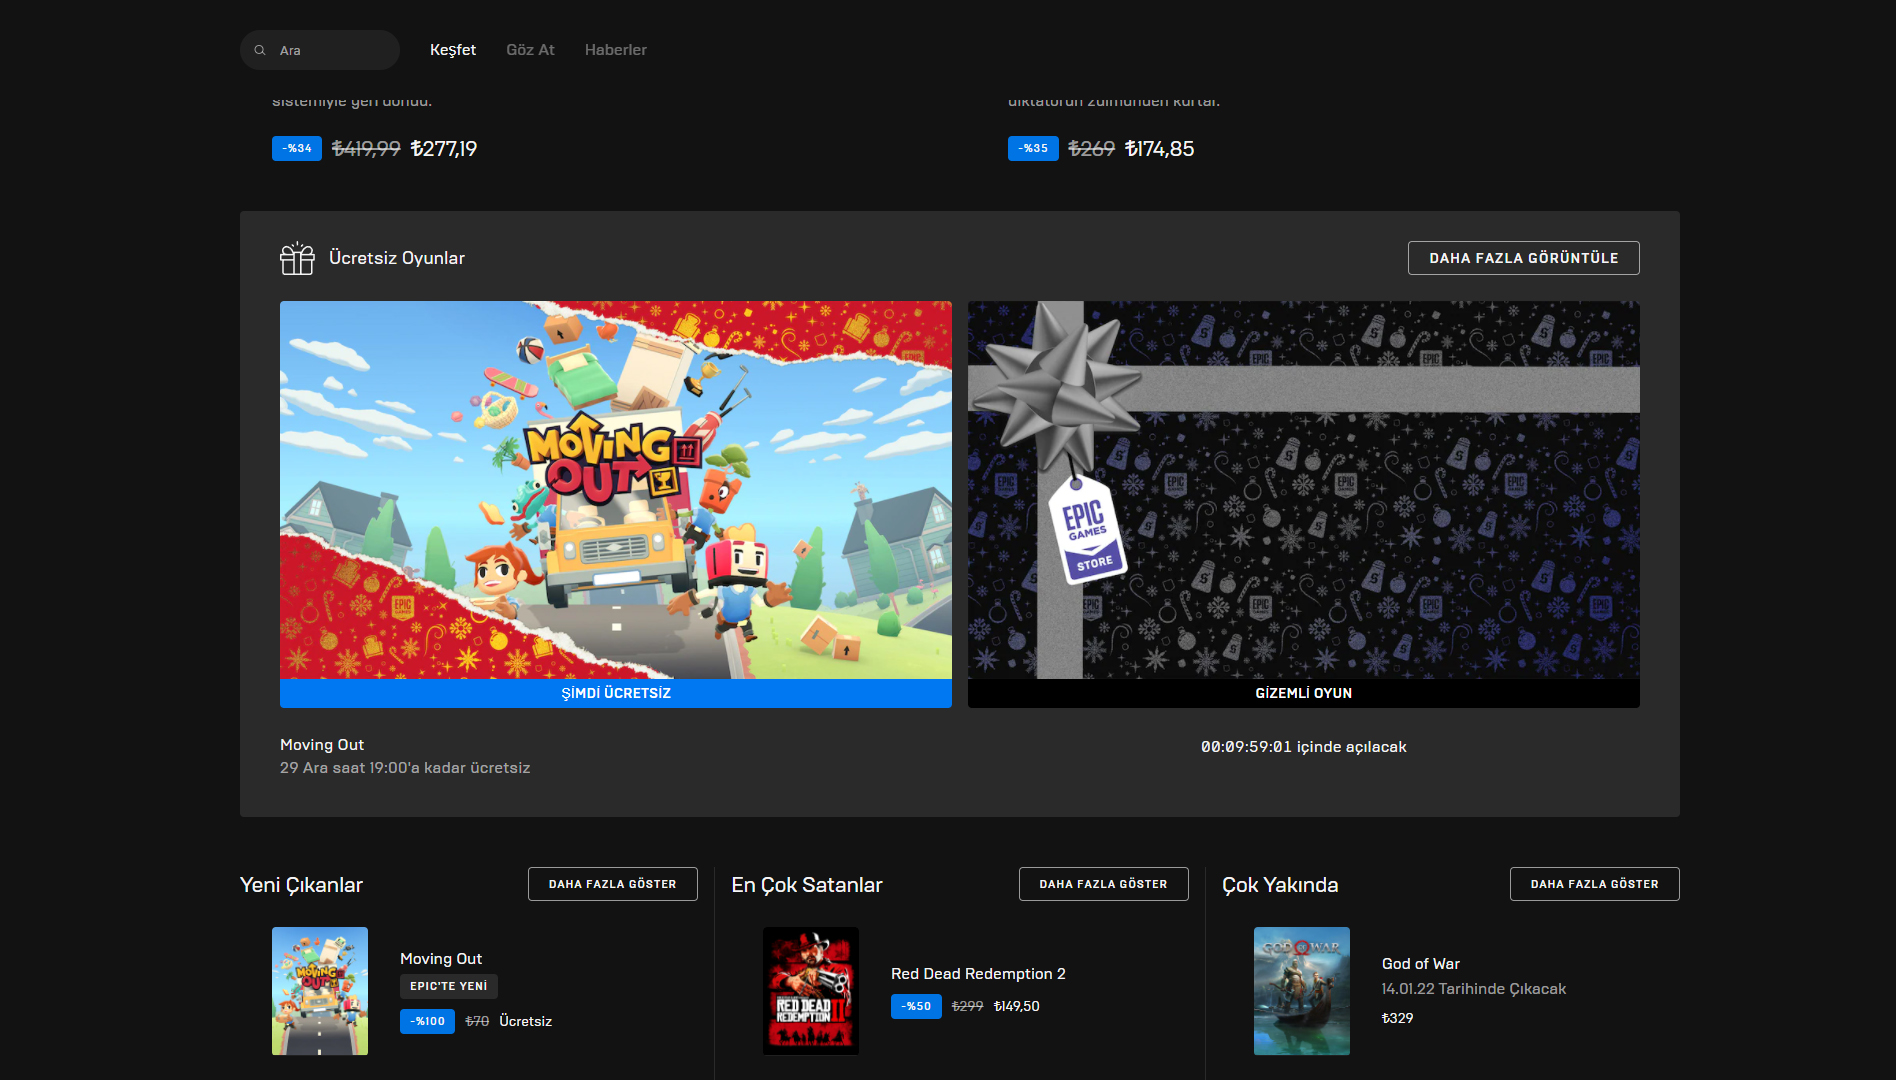Switch to the Göz At tab
Viewport: 1896px width, 1080px height.
coord(530,50)
